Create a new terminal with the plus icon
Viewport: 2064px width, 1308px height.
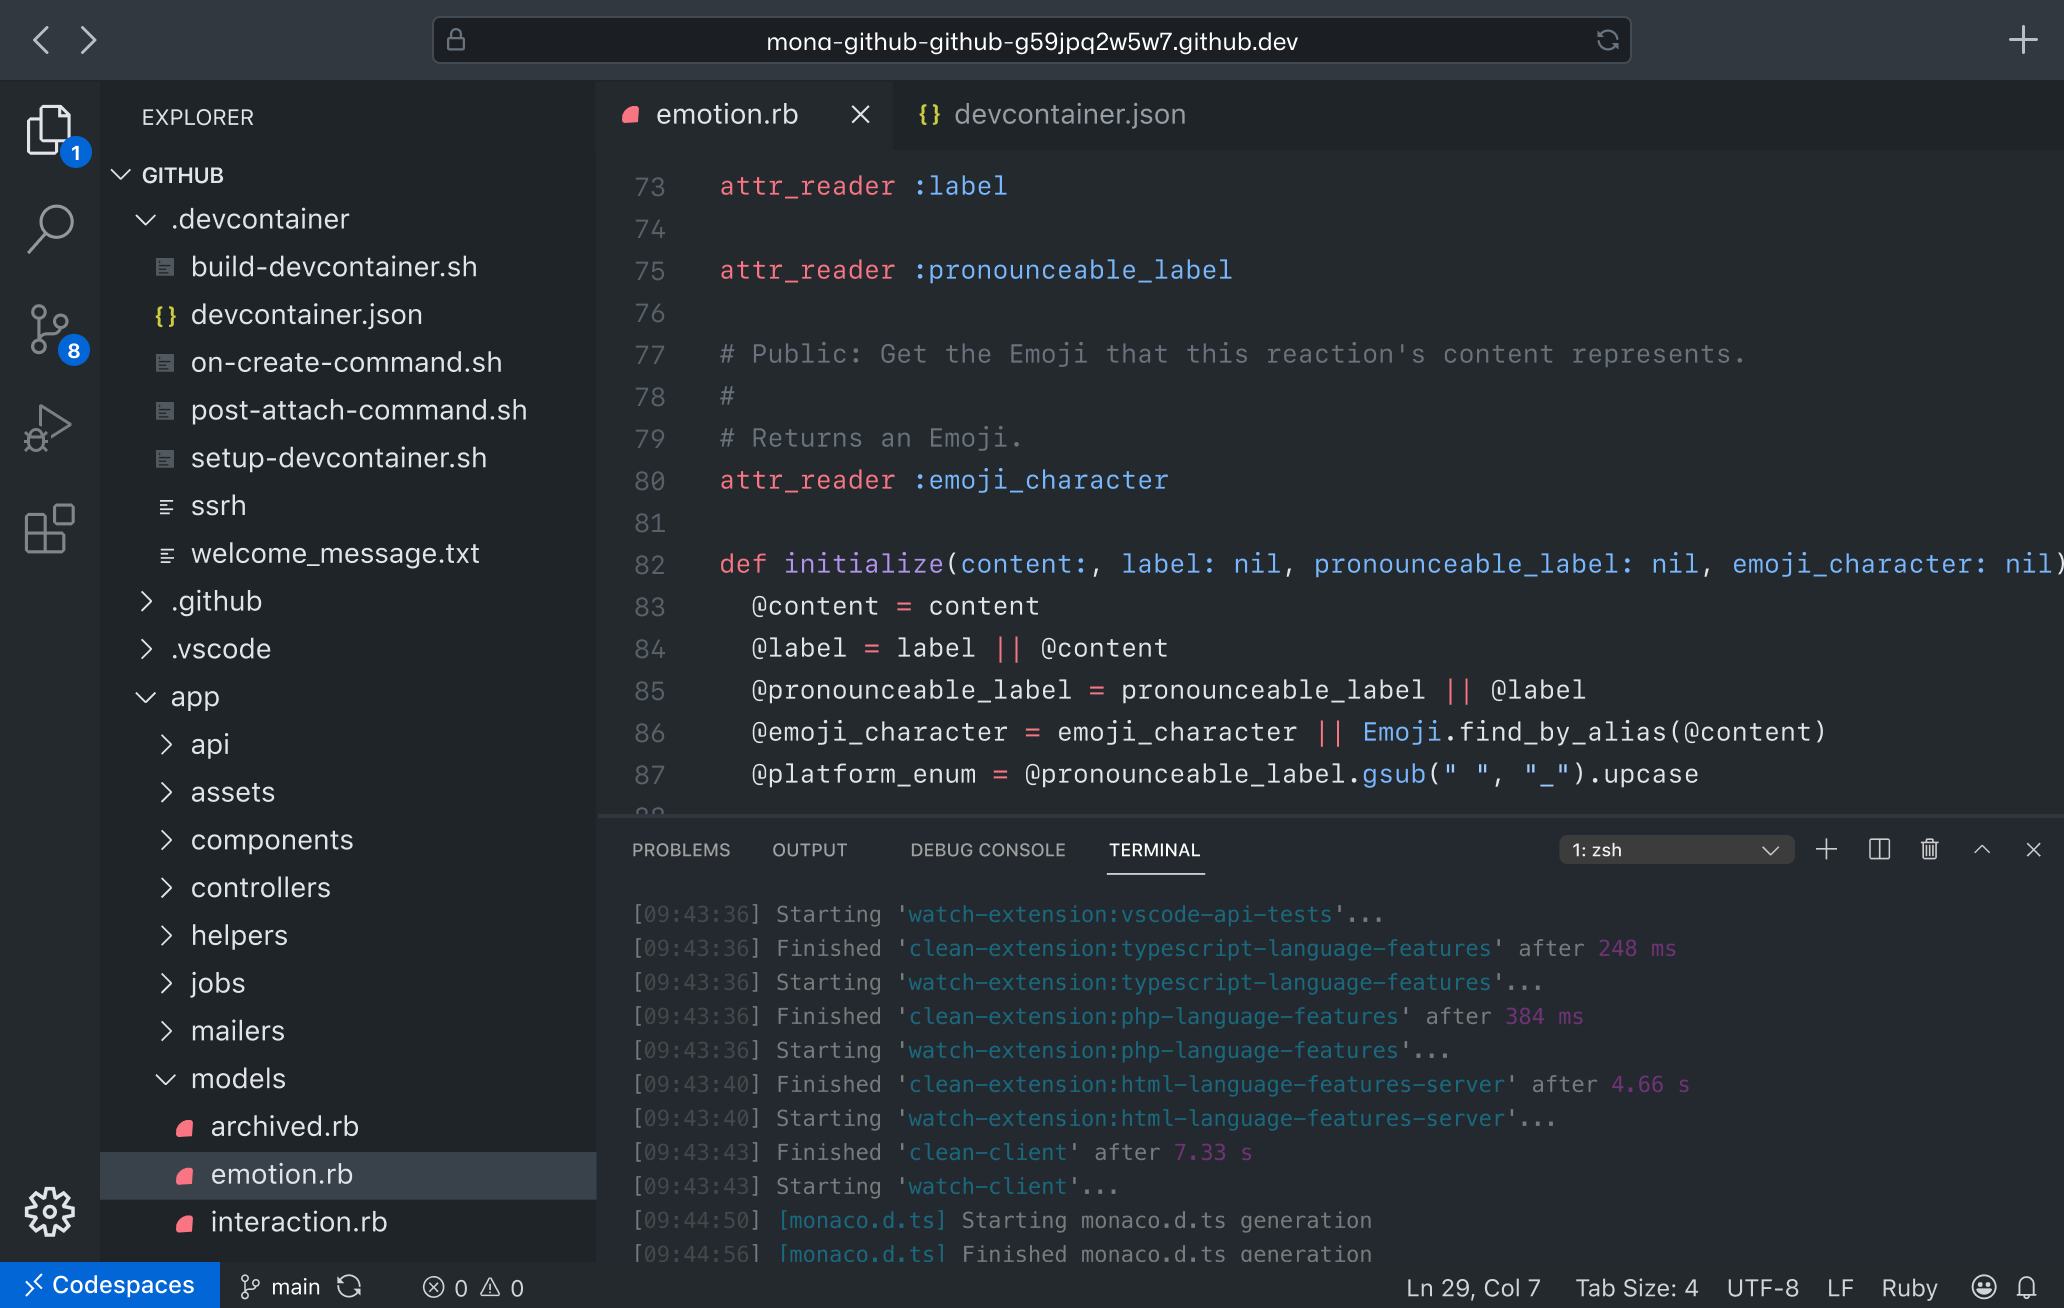pyautogui.click(x=1827, y=849)
